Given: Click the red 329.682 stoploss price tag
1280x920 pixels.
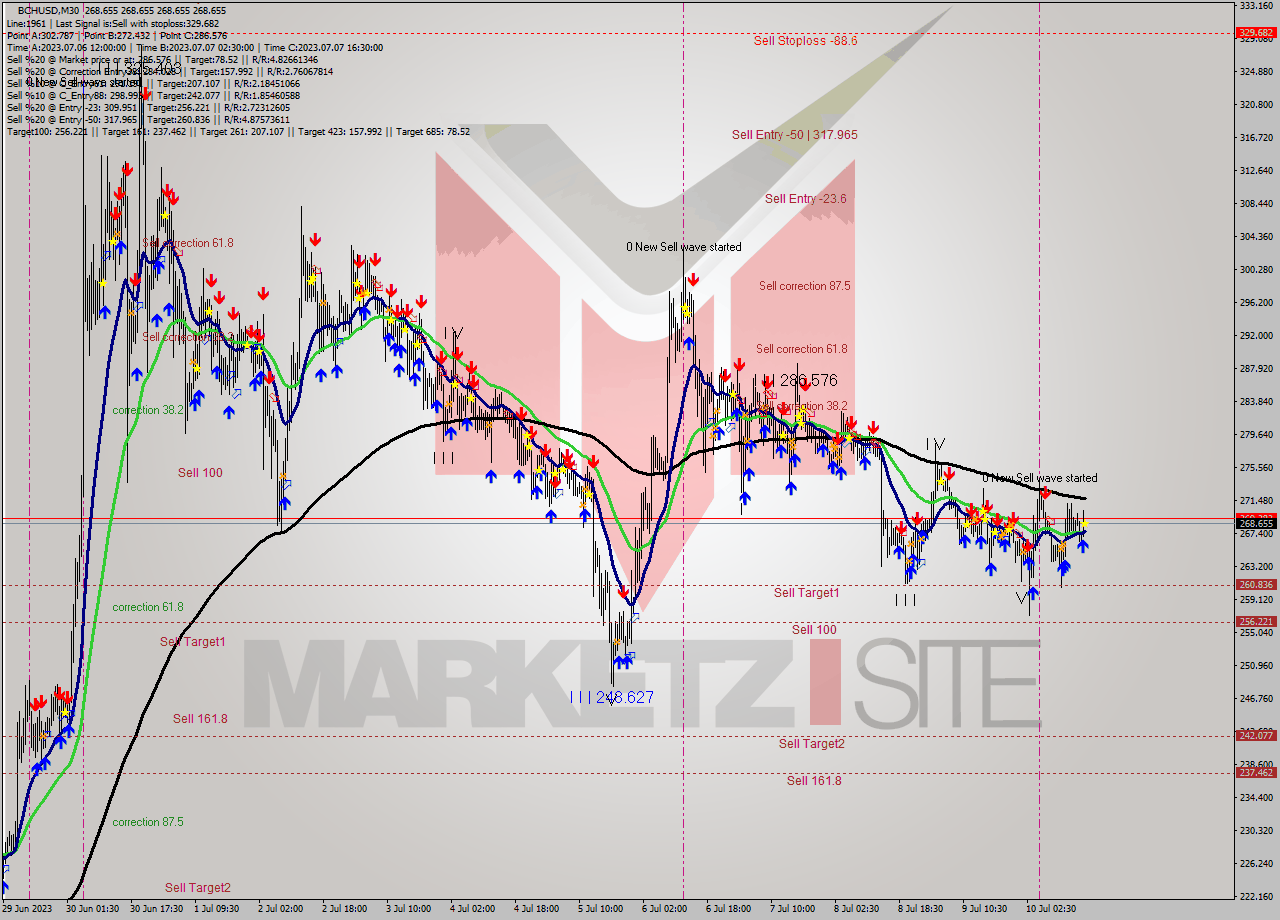Looking at the screenshot, I should (1256, 33).
